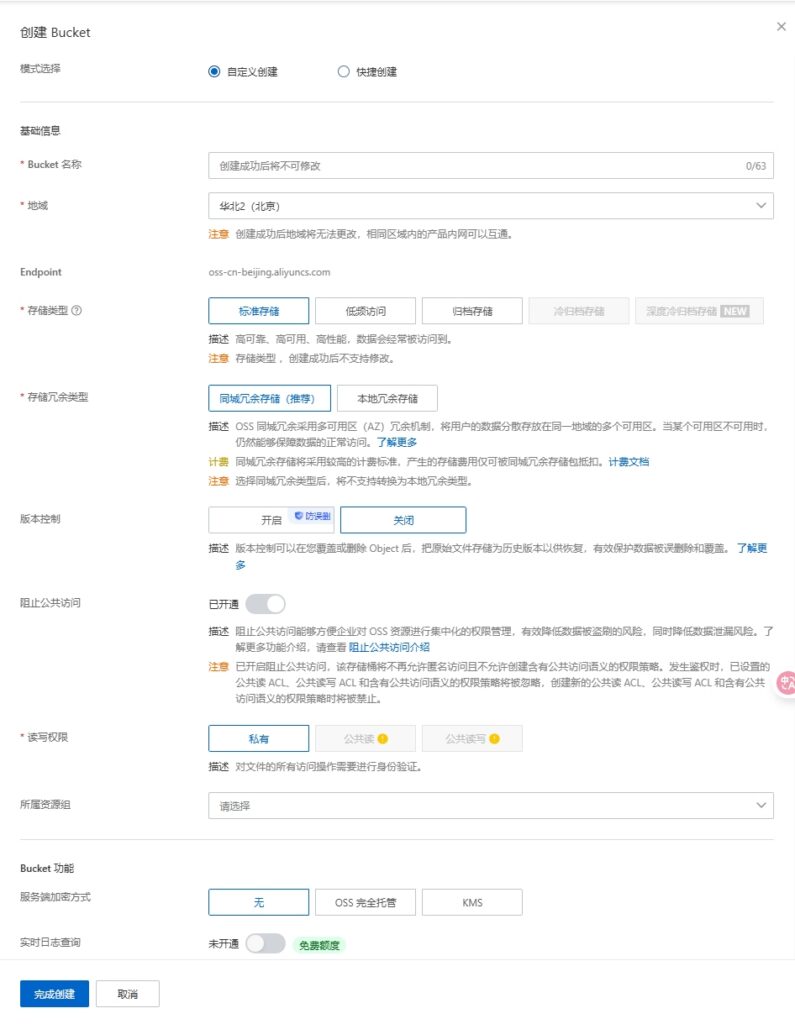Click the Bucket 名称 input field

click(x=475, y=165)
